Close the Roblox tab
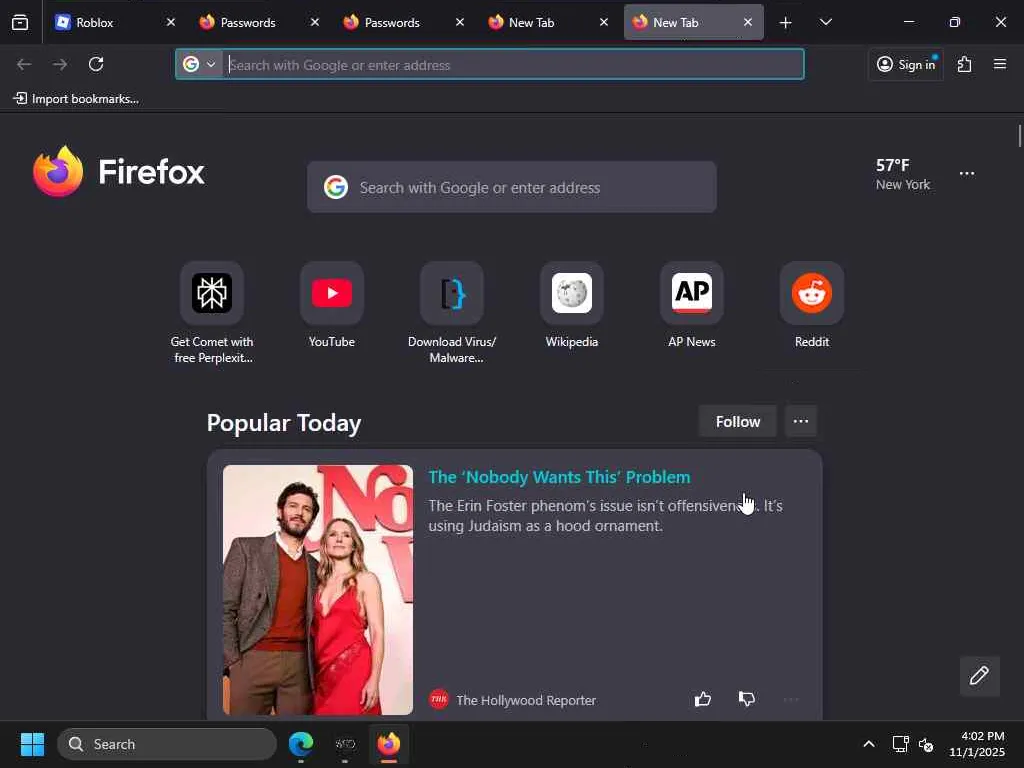Screen dimensions: 1024x768 click(170, 22)
